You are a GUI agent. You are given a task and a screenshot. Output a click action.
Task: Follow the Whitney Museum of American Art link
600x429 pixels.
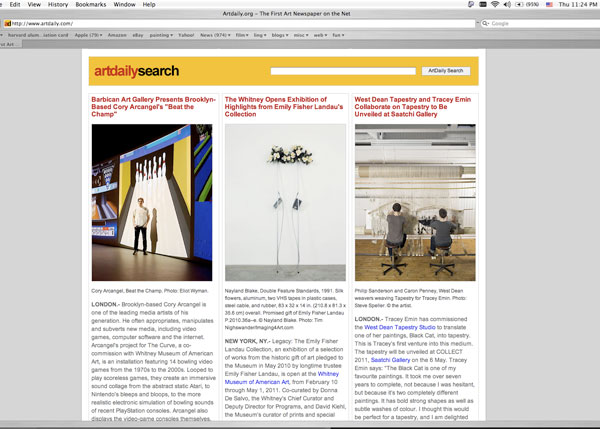coord(282,378)
